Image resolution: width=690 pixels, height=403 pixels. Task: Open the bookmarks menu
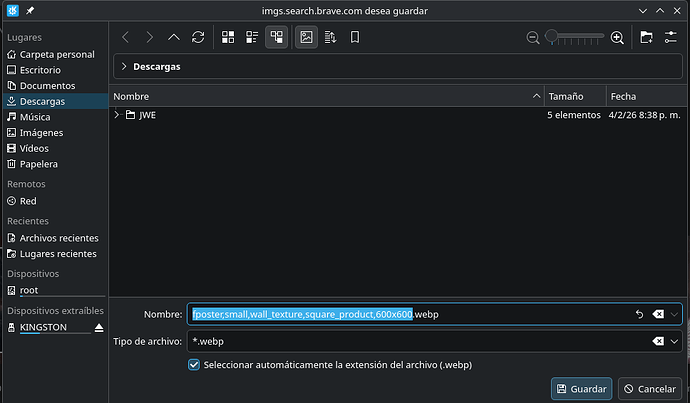click(x=354, y=37)
